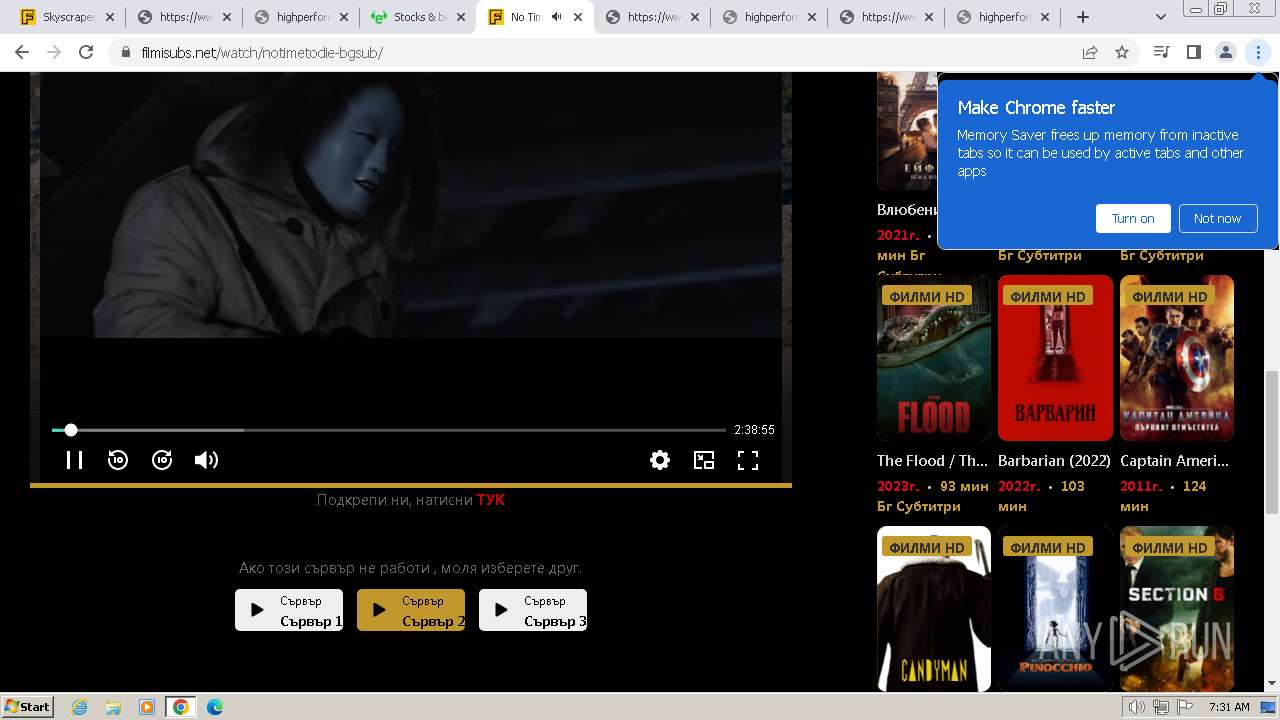Open a new browser tab
The height and width of the screenshot is (720, 1280).
pyautogui.click(x=1083, y=17)
